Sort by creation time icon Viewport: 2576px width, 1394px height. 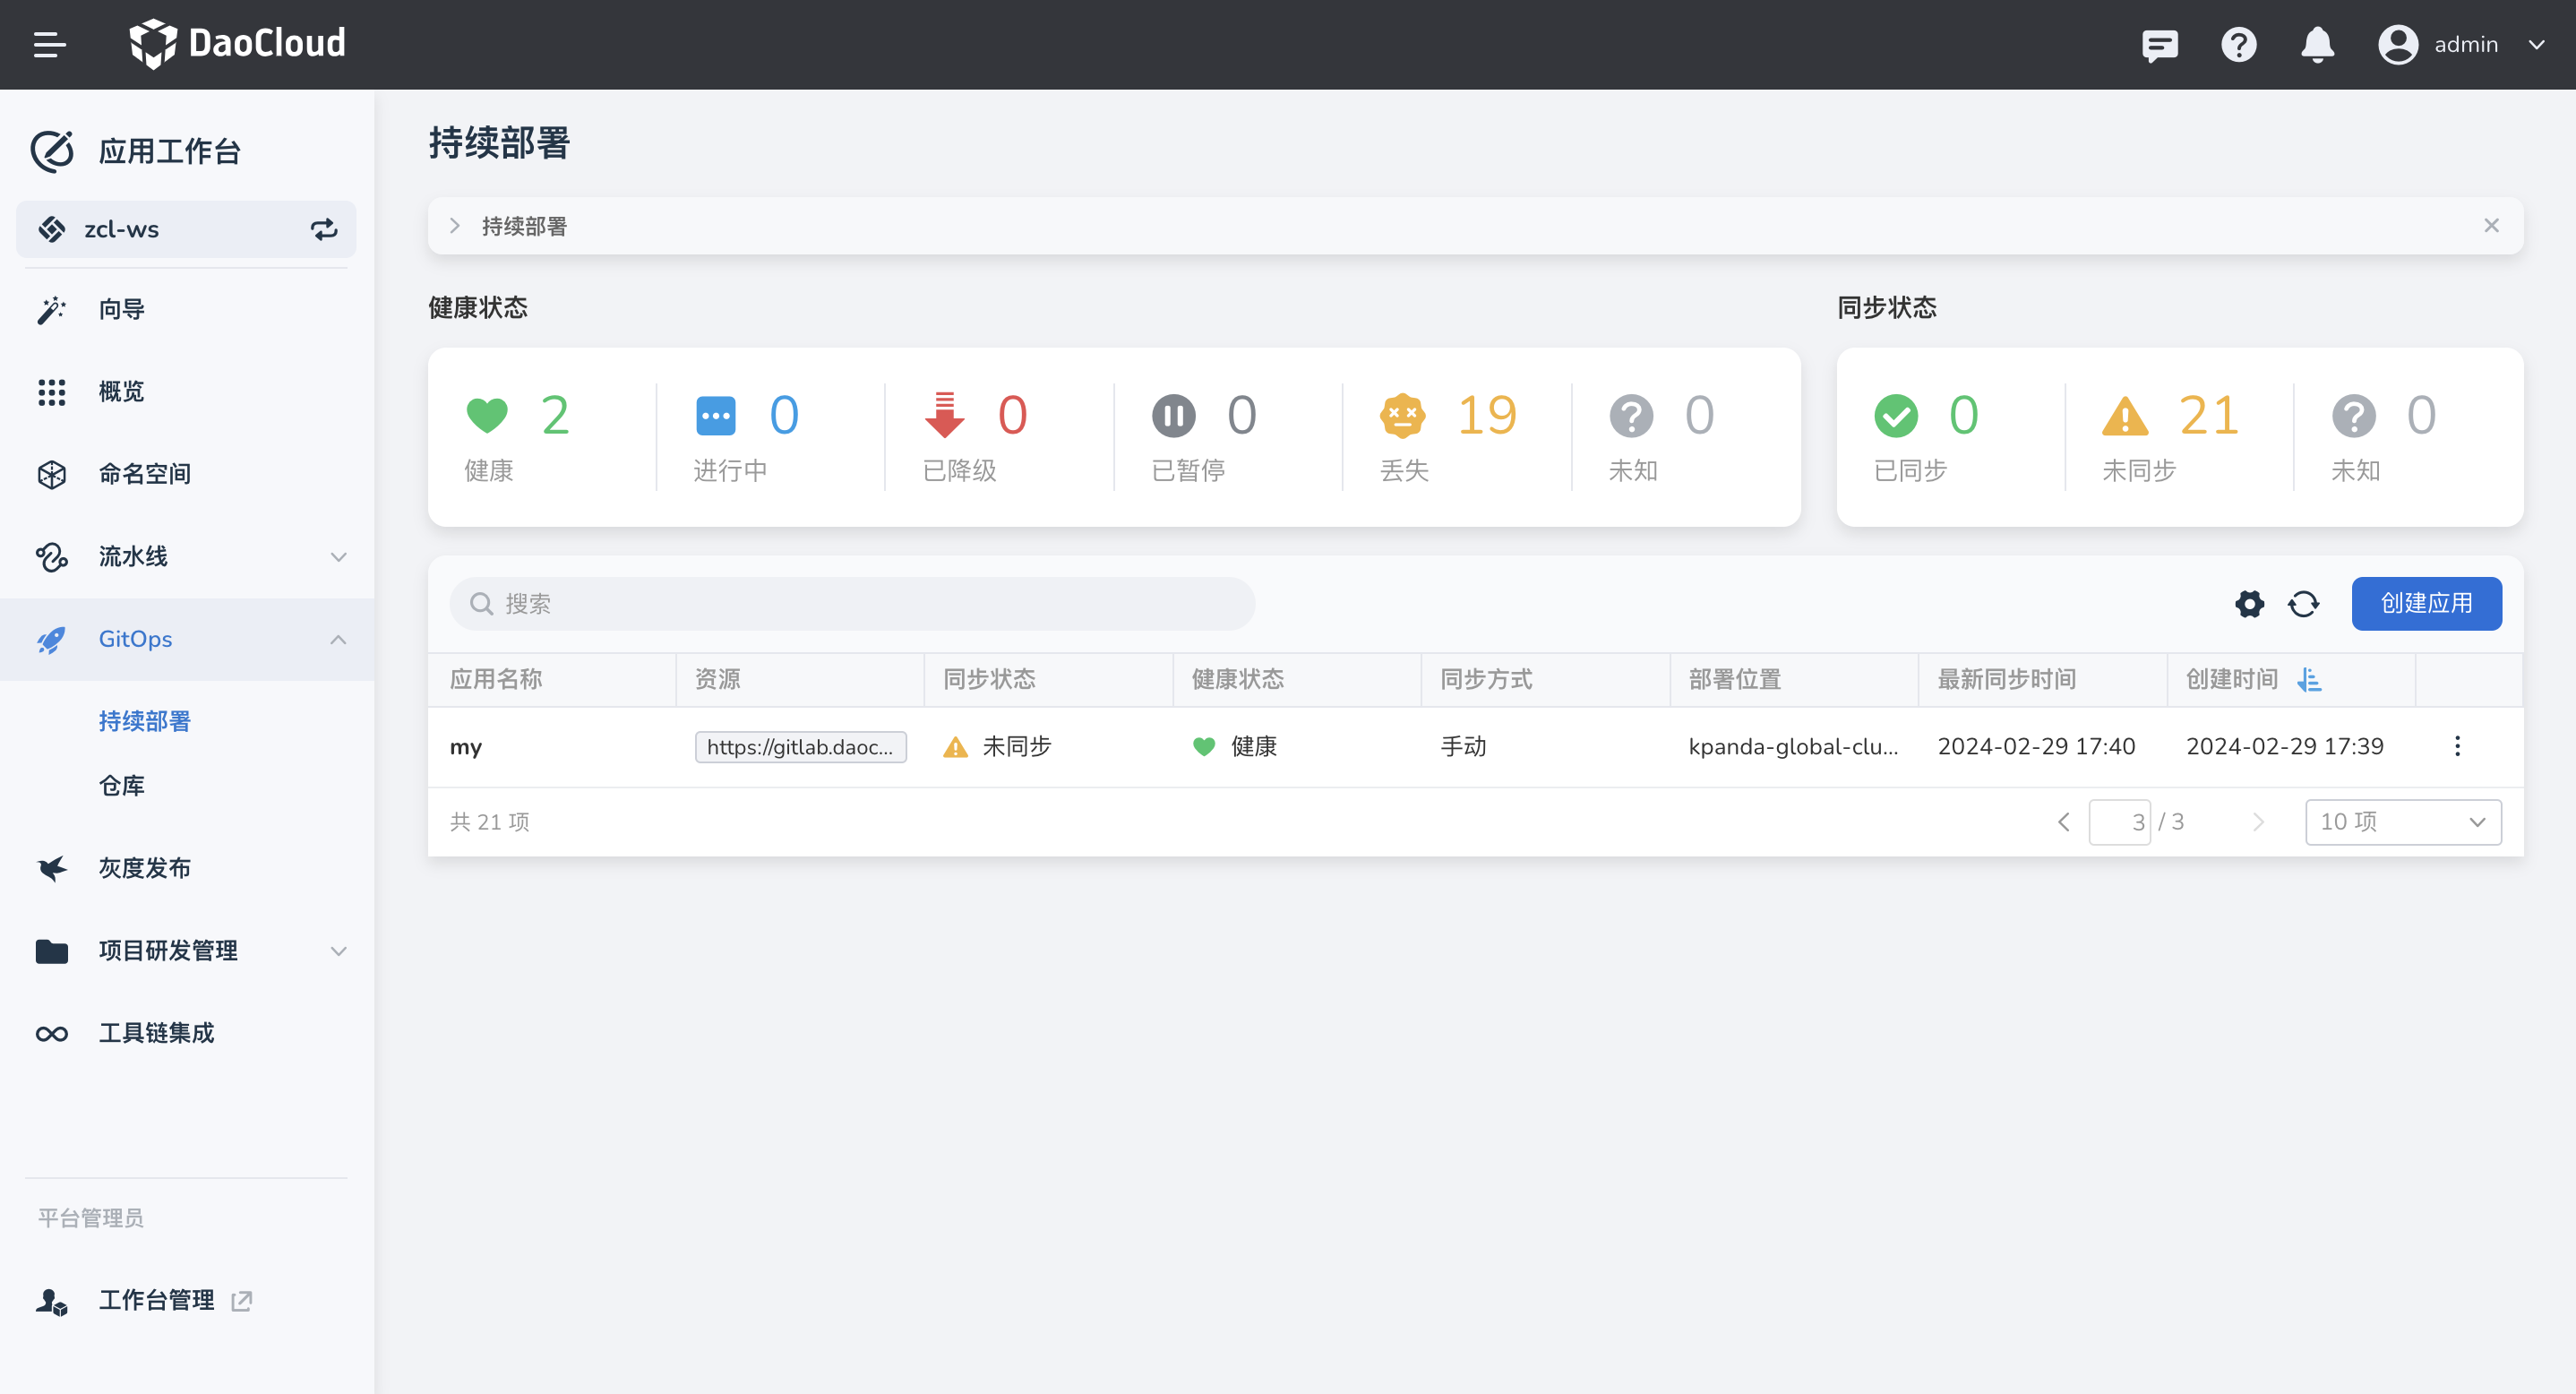pyautogui.click(x=2309, y=680)
